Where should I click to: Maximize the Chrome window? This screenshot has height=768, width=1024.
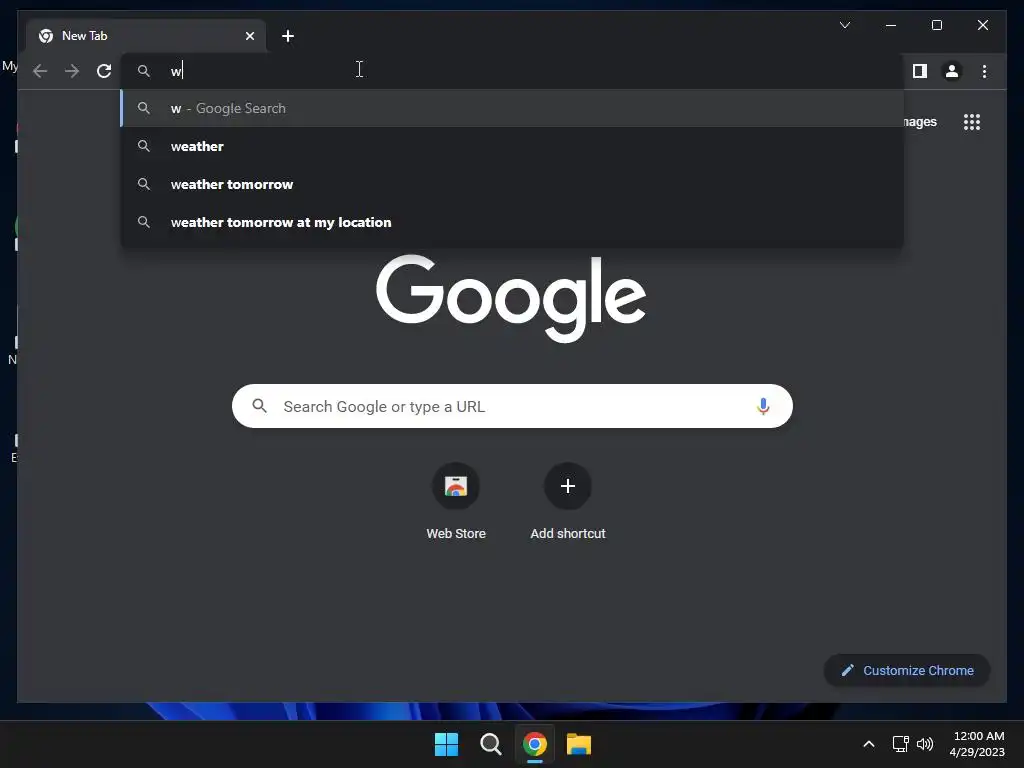coord(936,25)
